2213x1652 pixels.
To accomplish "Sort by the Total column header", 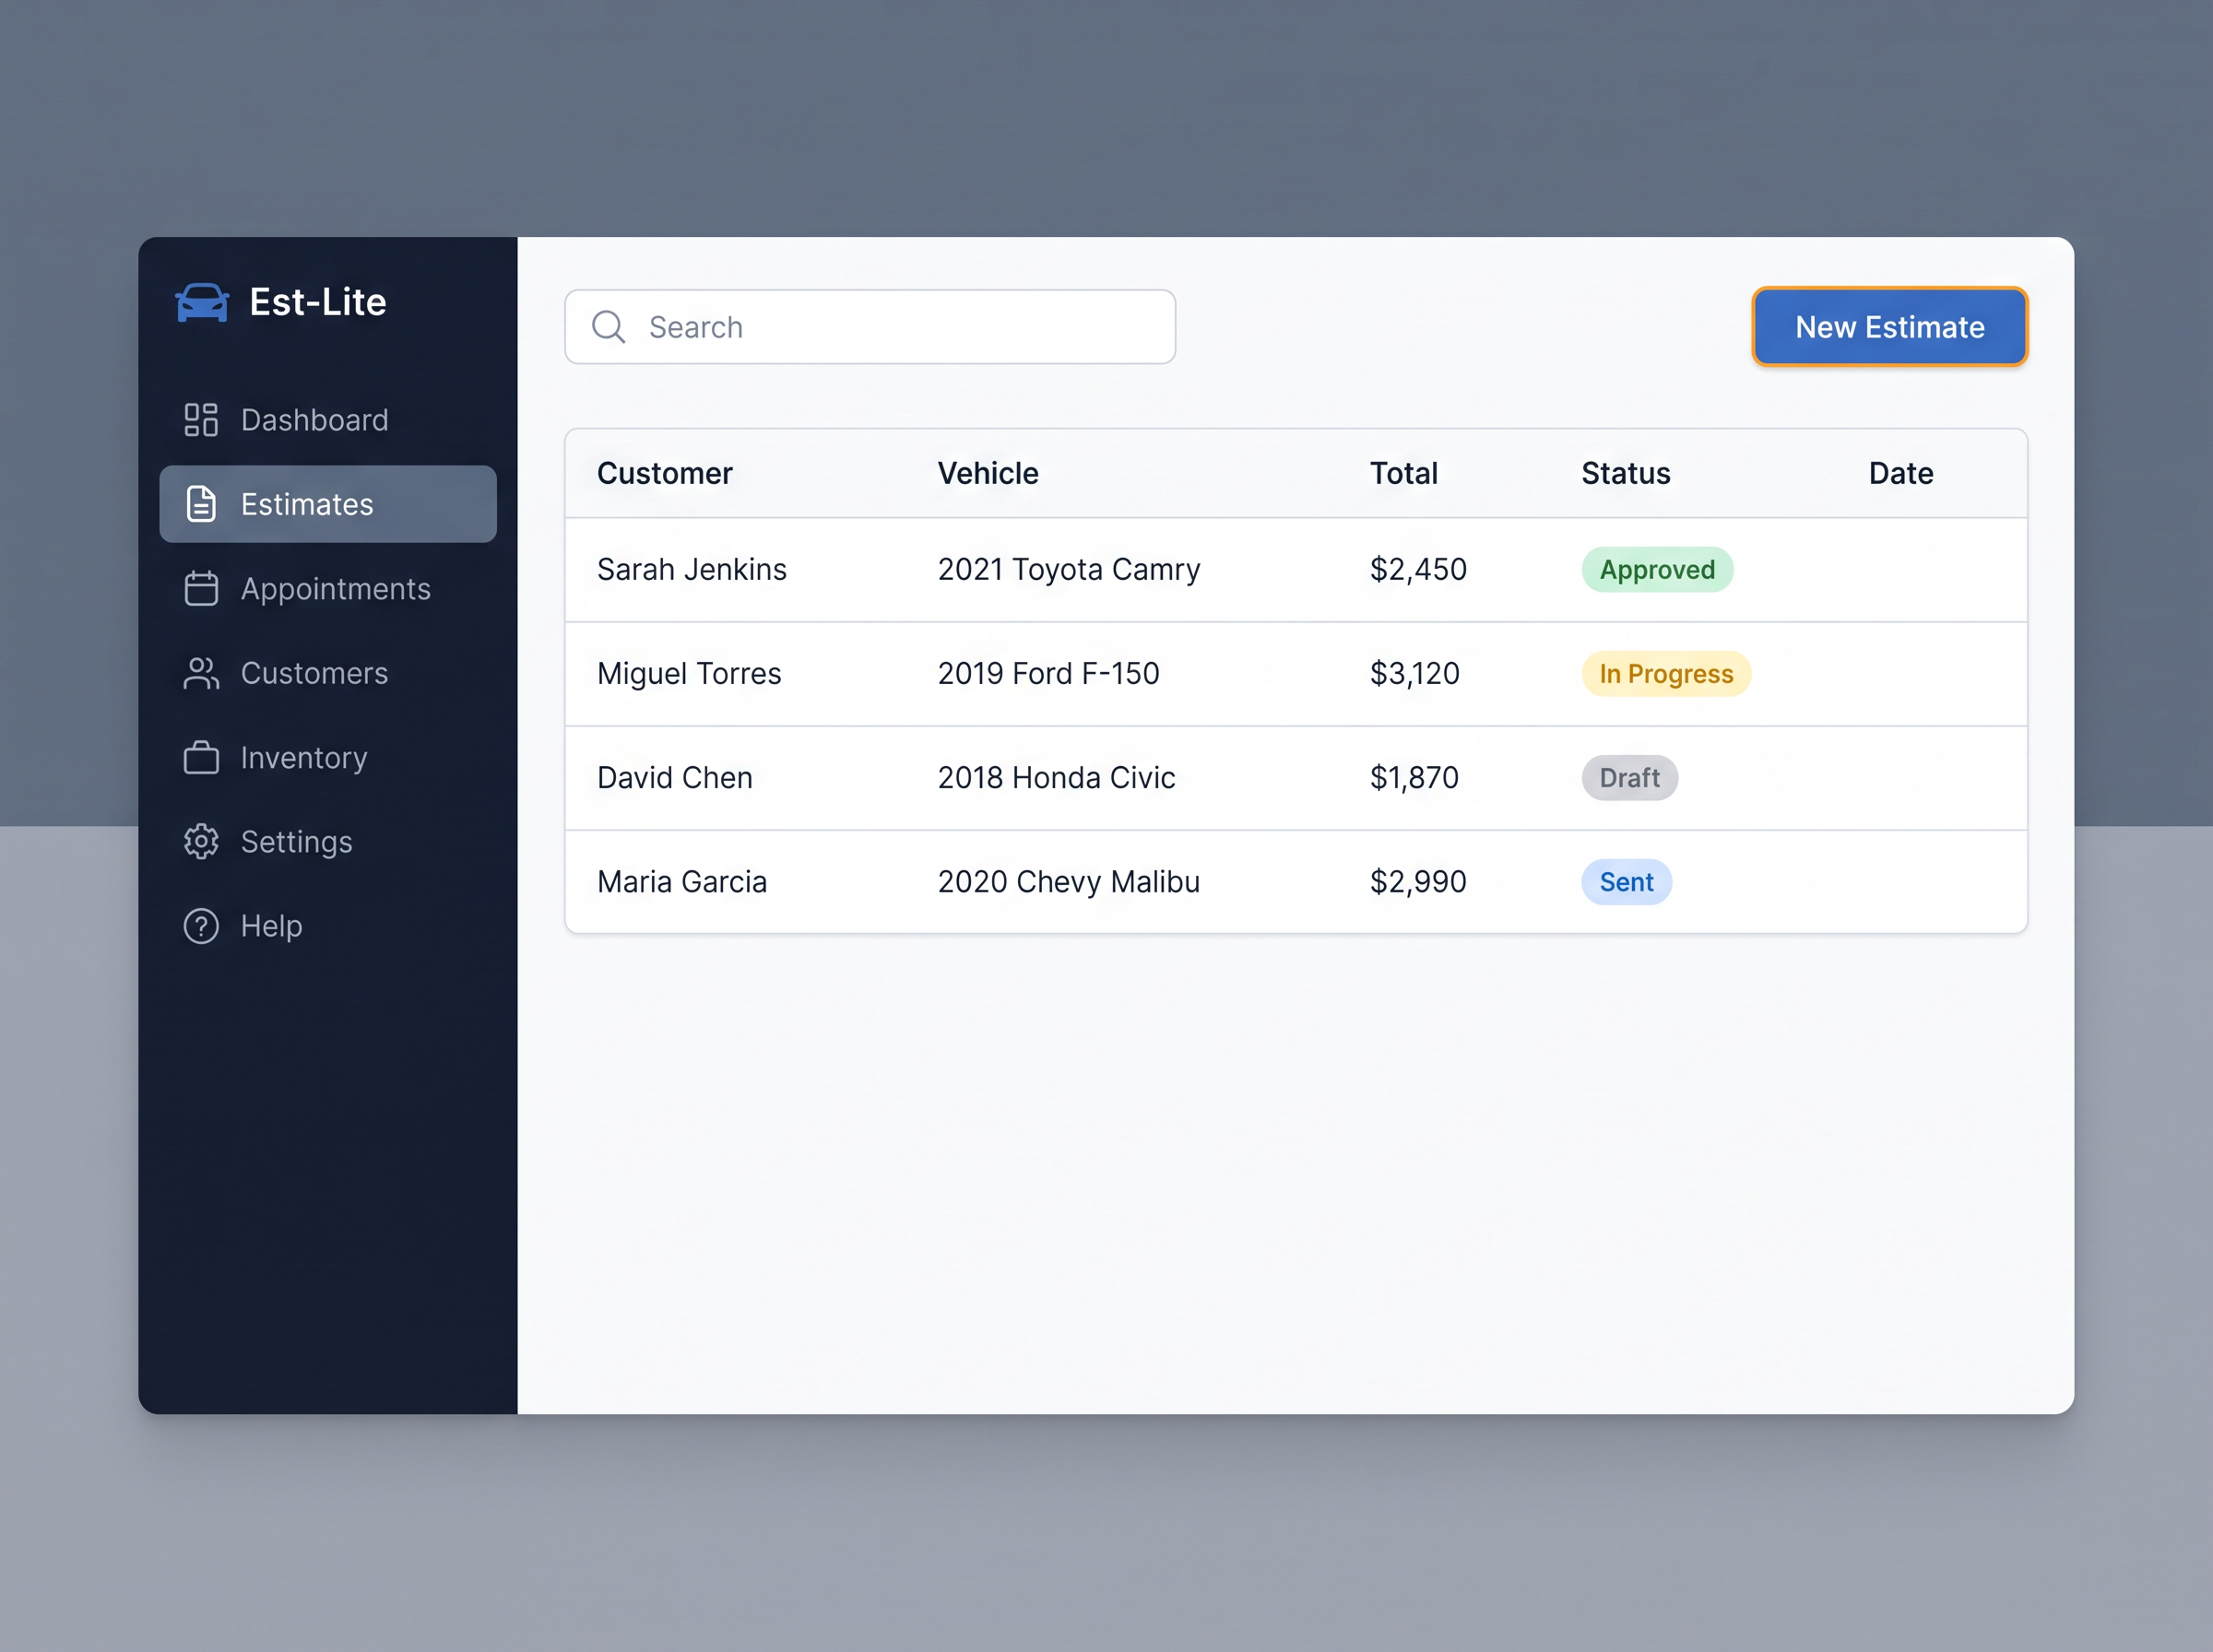I will [1404, 473].
